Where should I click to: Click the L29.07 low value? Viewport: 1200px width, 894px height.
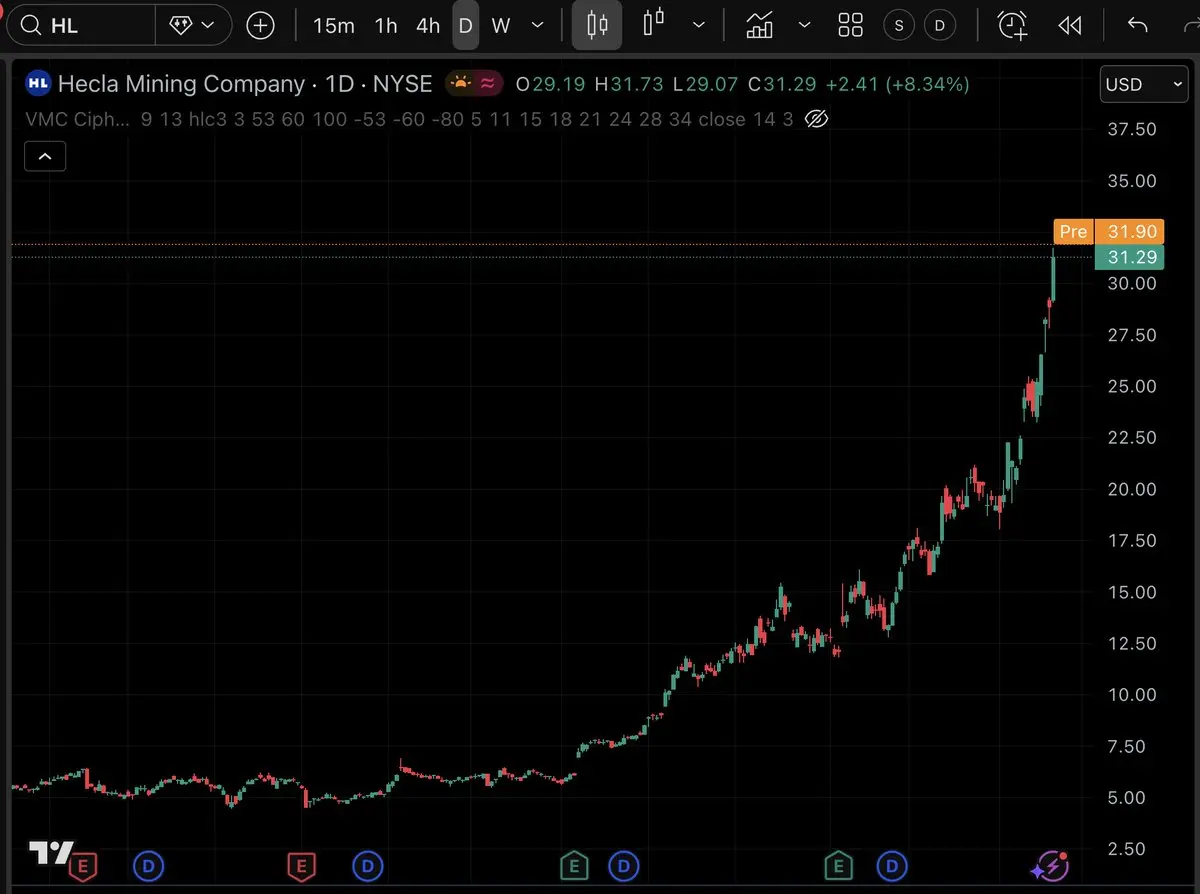coord(706,84)
